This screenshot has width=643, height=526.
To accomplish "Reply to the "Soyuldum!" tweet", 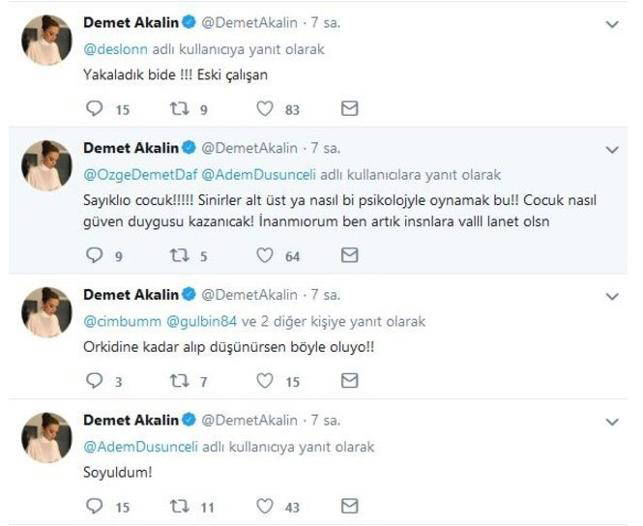I will [96, 505].
